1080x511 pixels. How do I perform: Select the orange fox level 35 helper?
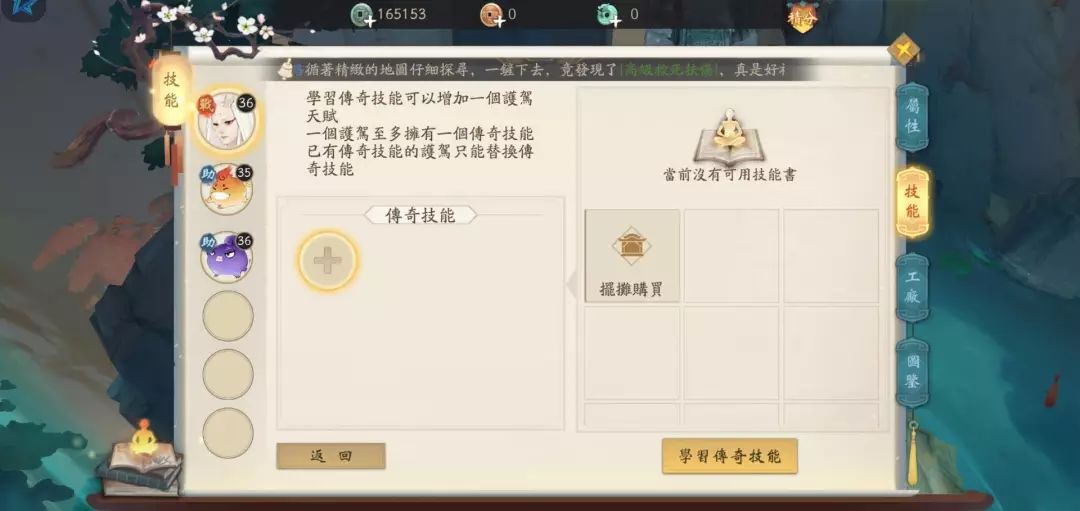coord(227,188)
